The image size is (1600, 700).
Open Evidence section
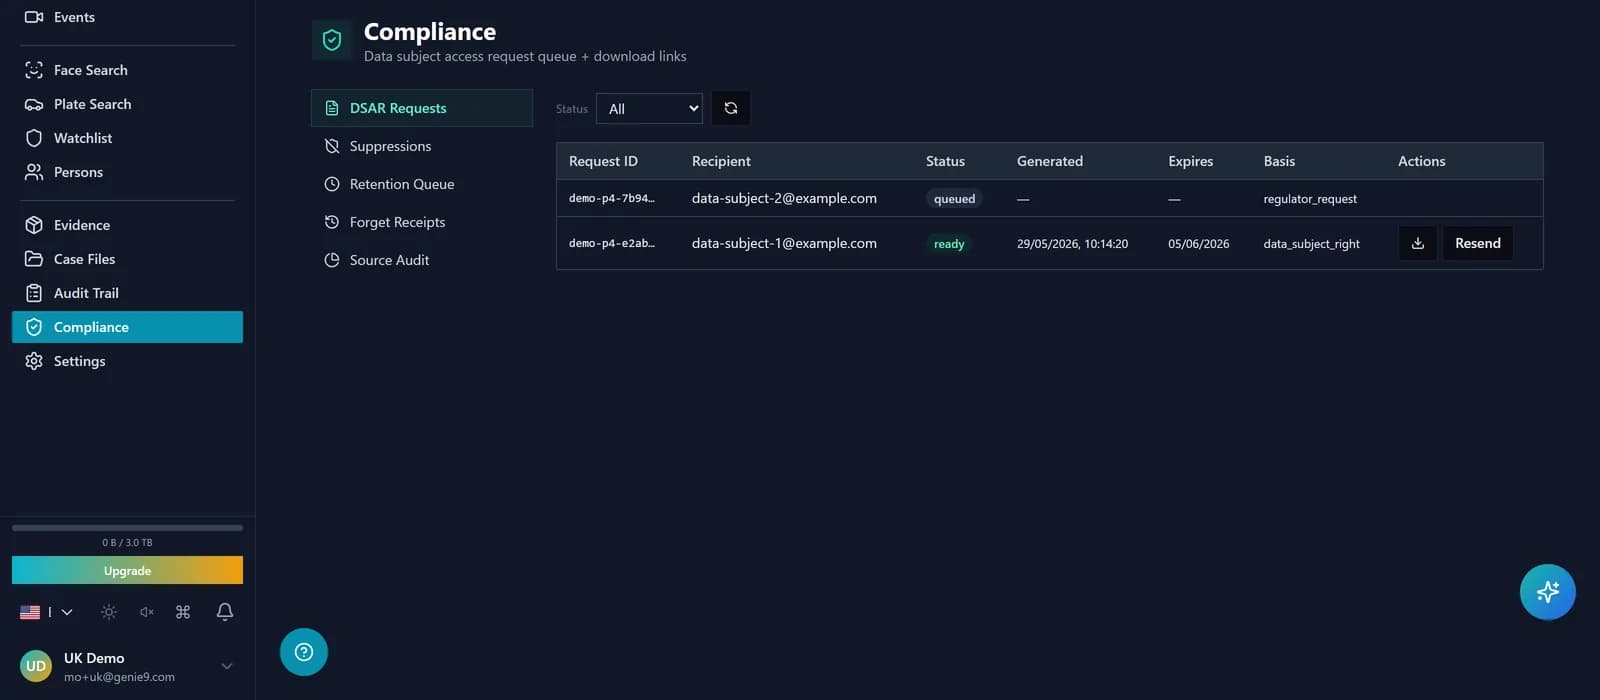click(127, 225)
